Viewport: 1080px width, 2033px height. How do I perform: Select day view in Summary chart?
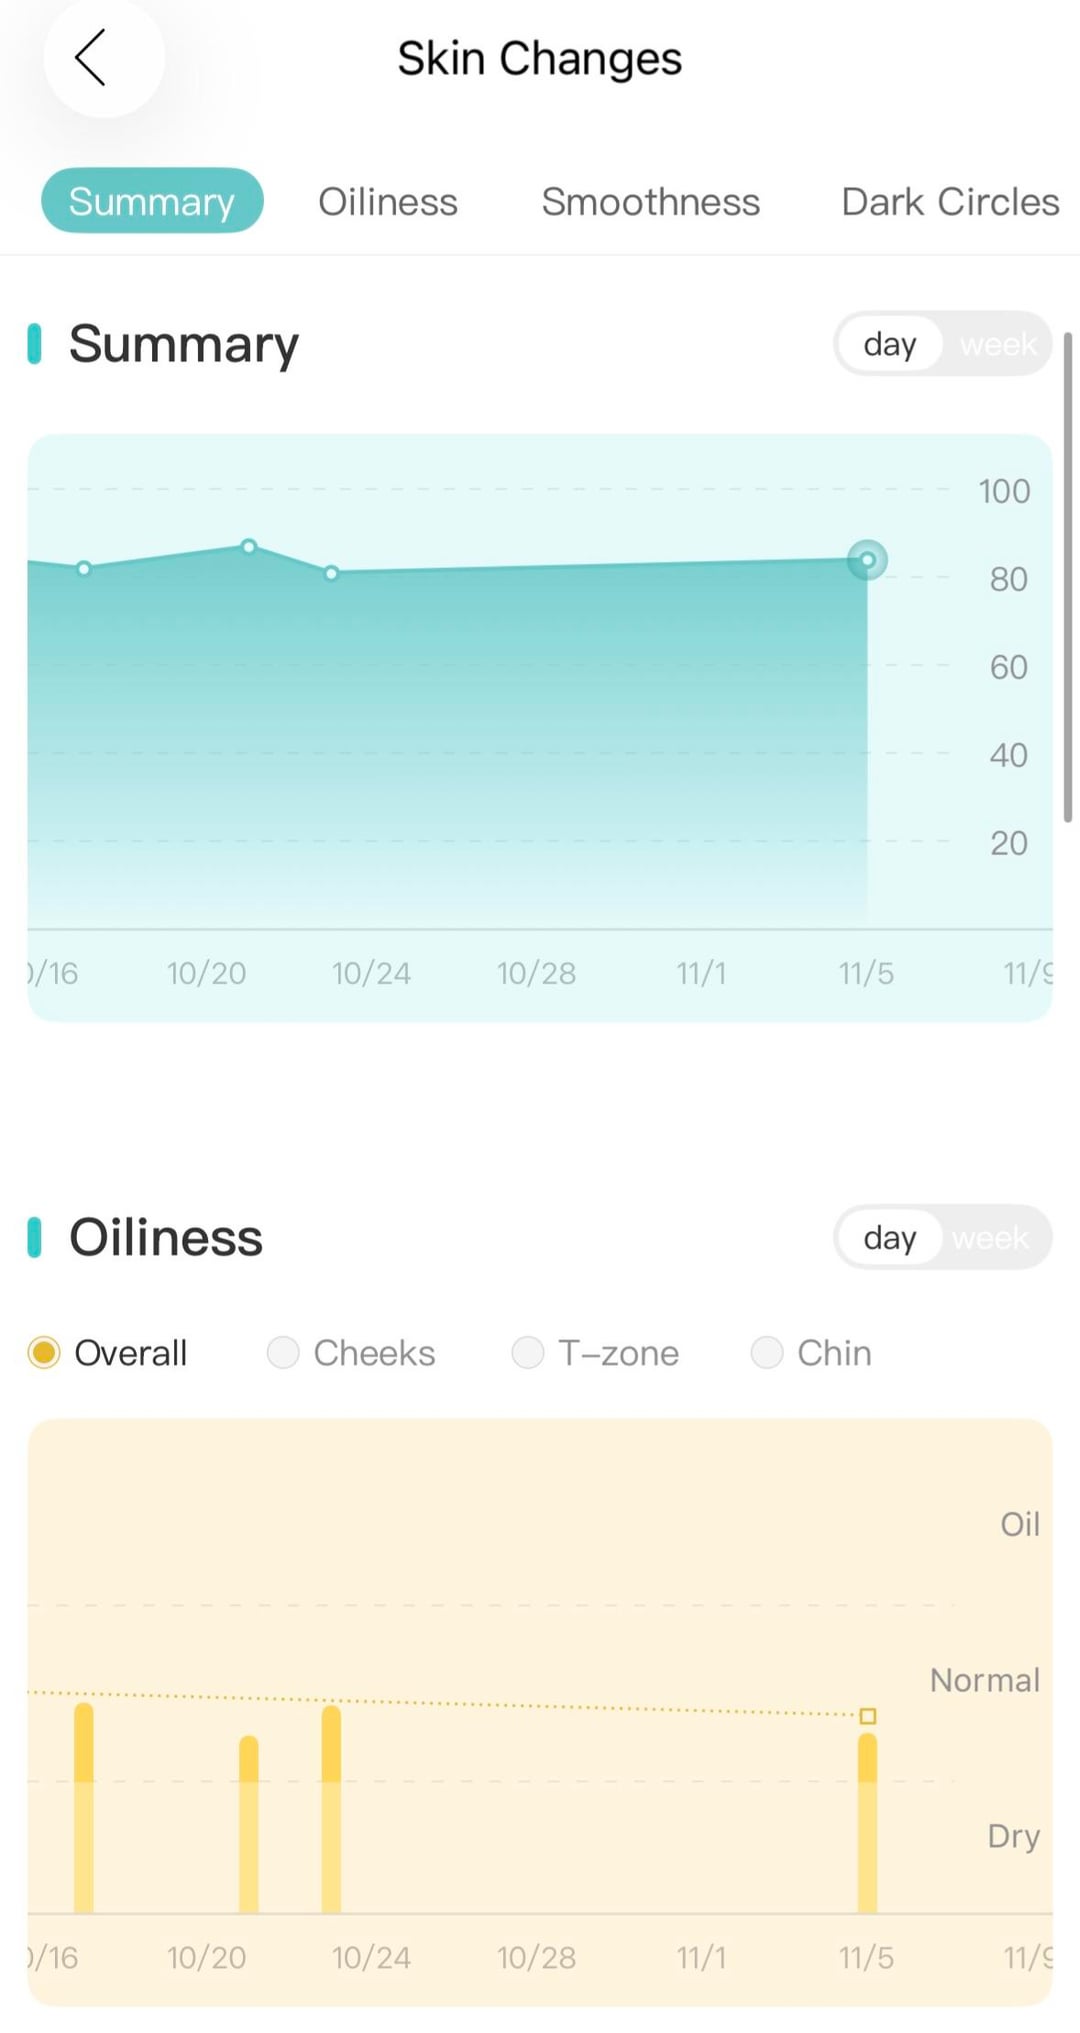pyautogui.click(x=889, y=344)
